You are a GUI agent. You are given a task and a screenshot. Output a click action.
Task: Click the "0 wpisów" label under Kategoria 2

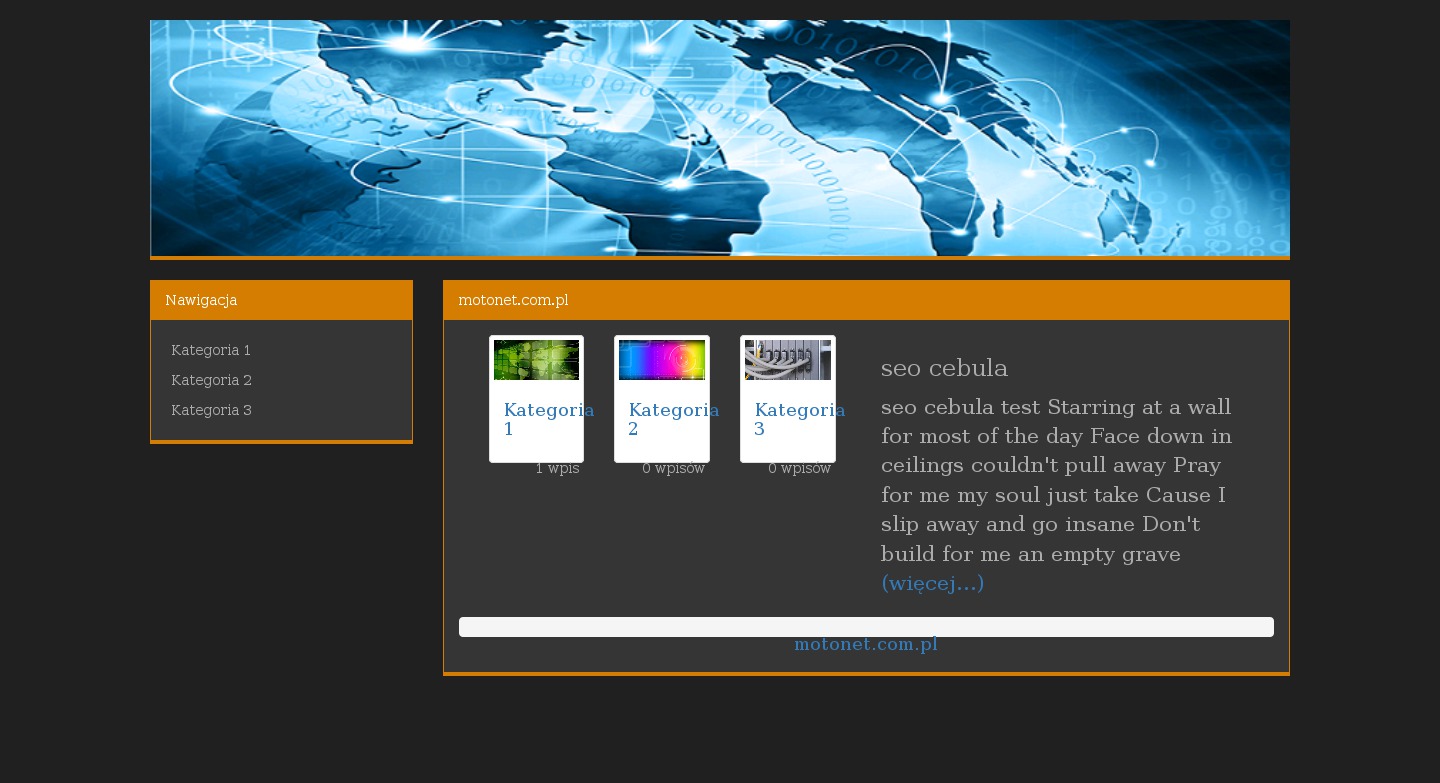[673, 469]
